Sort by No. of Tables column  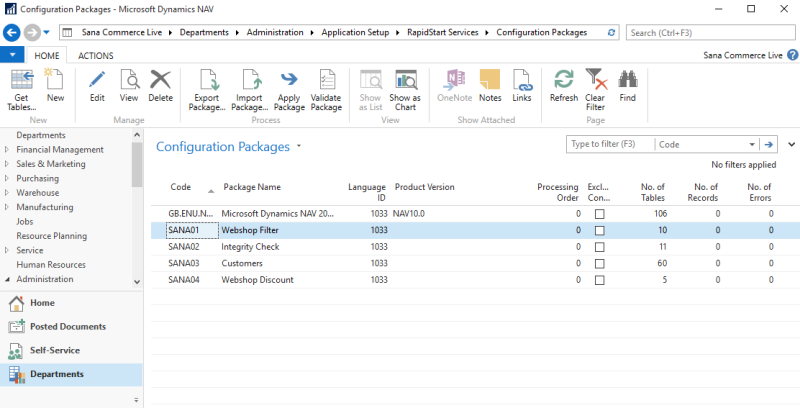[x=653, y=192]
